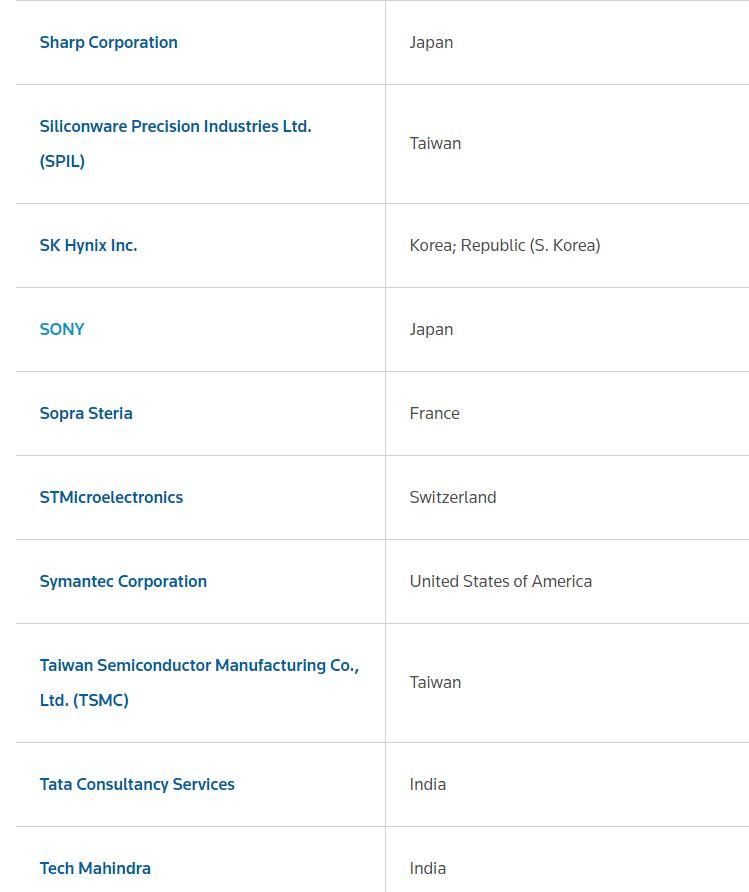Viewport: 749px width, 892px height.
Task: Select Japan cell in the SONY row
Action: [431, 329]
